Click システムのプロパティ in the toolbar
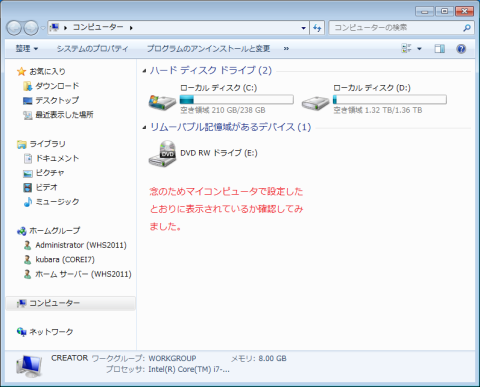This screenshot has height=387, width=480. [92, 49]
